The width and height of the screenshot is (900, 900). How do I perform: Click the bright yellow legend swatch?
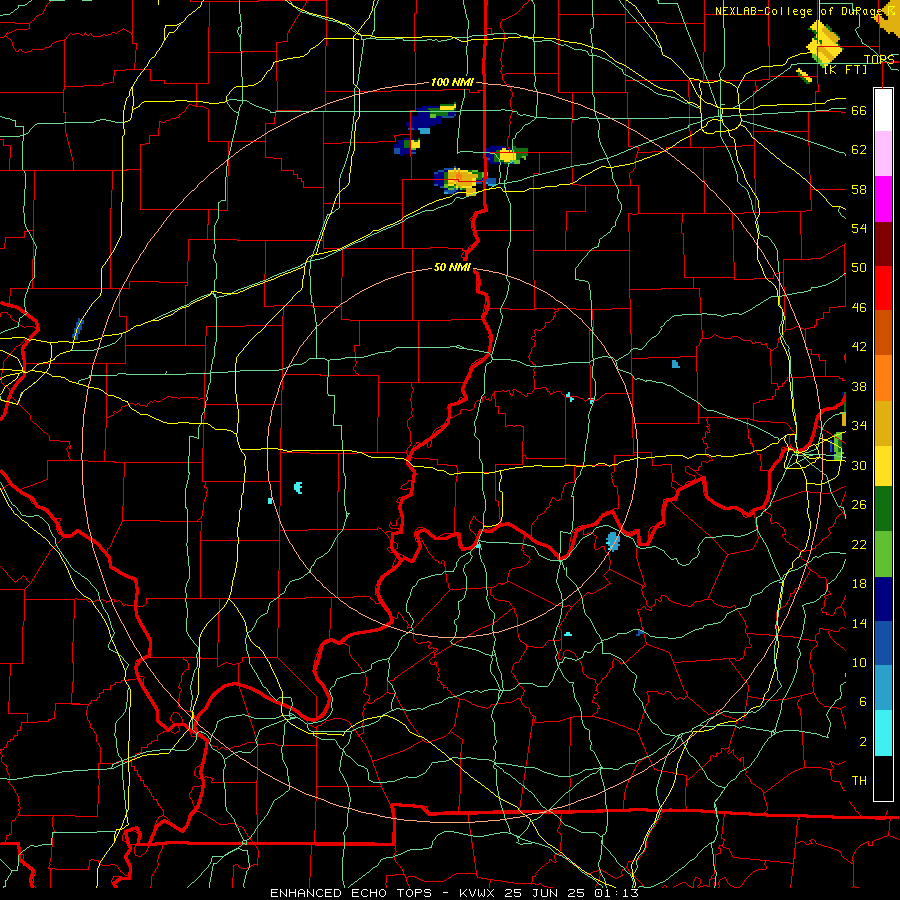click(883, 465)
